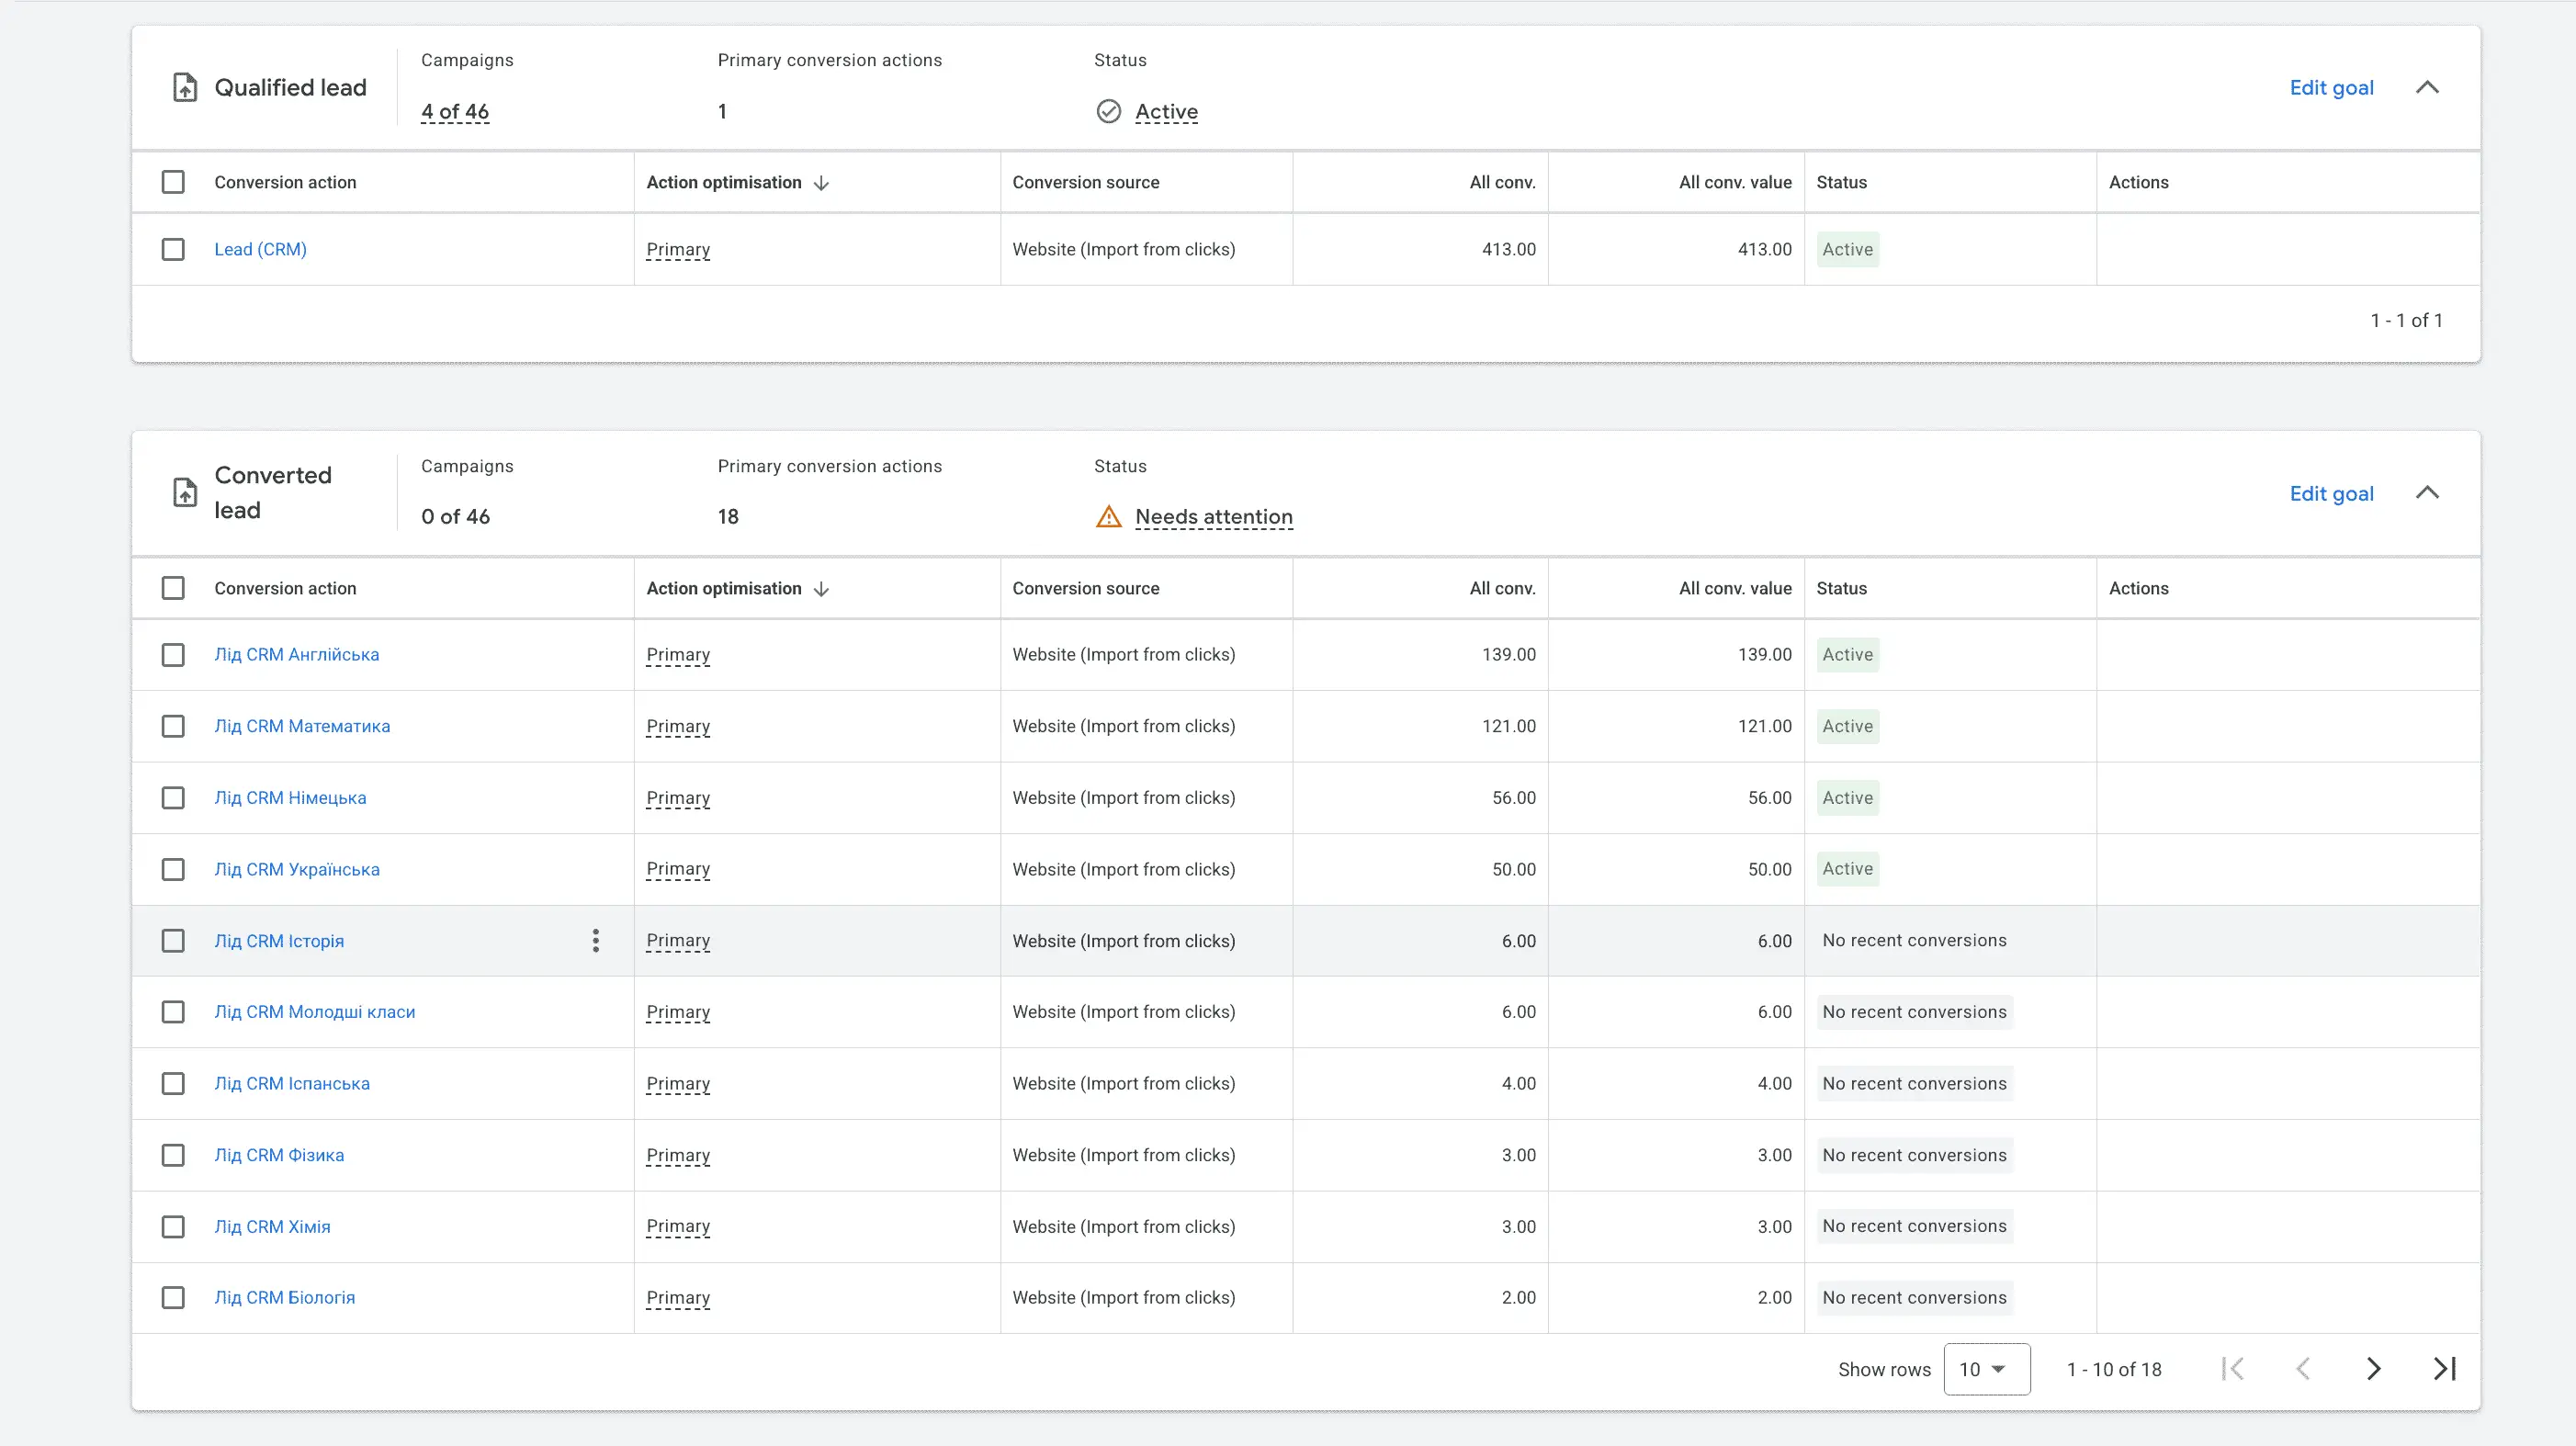
Task: Open the Лід CRM Українська conversion action
Action: tap(297, 870)
